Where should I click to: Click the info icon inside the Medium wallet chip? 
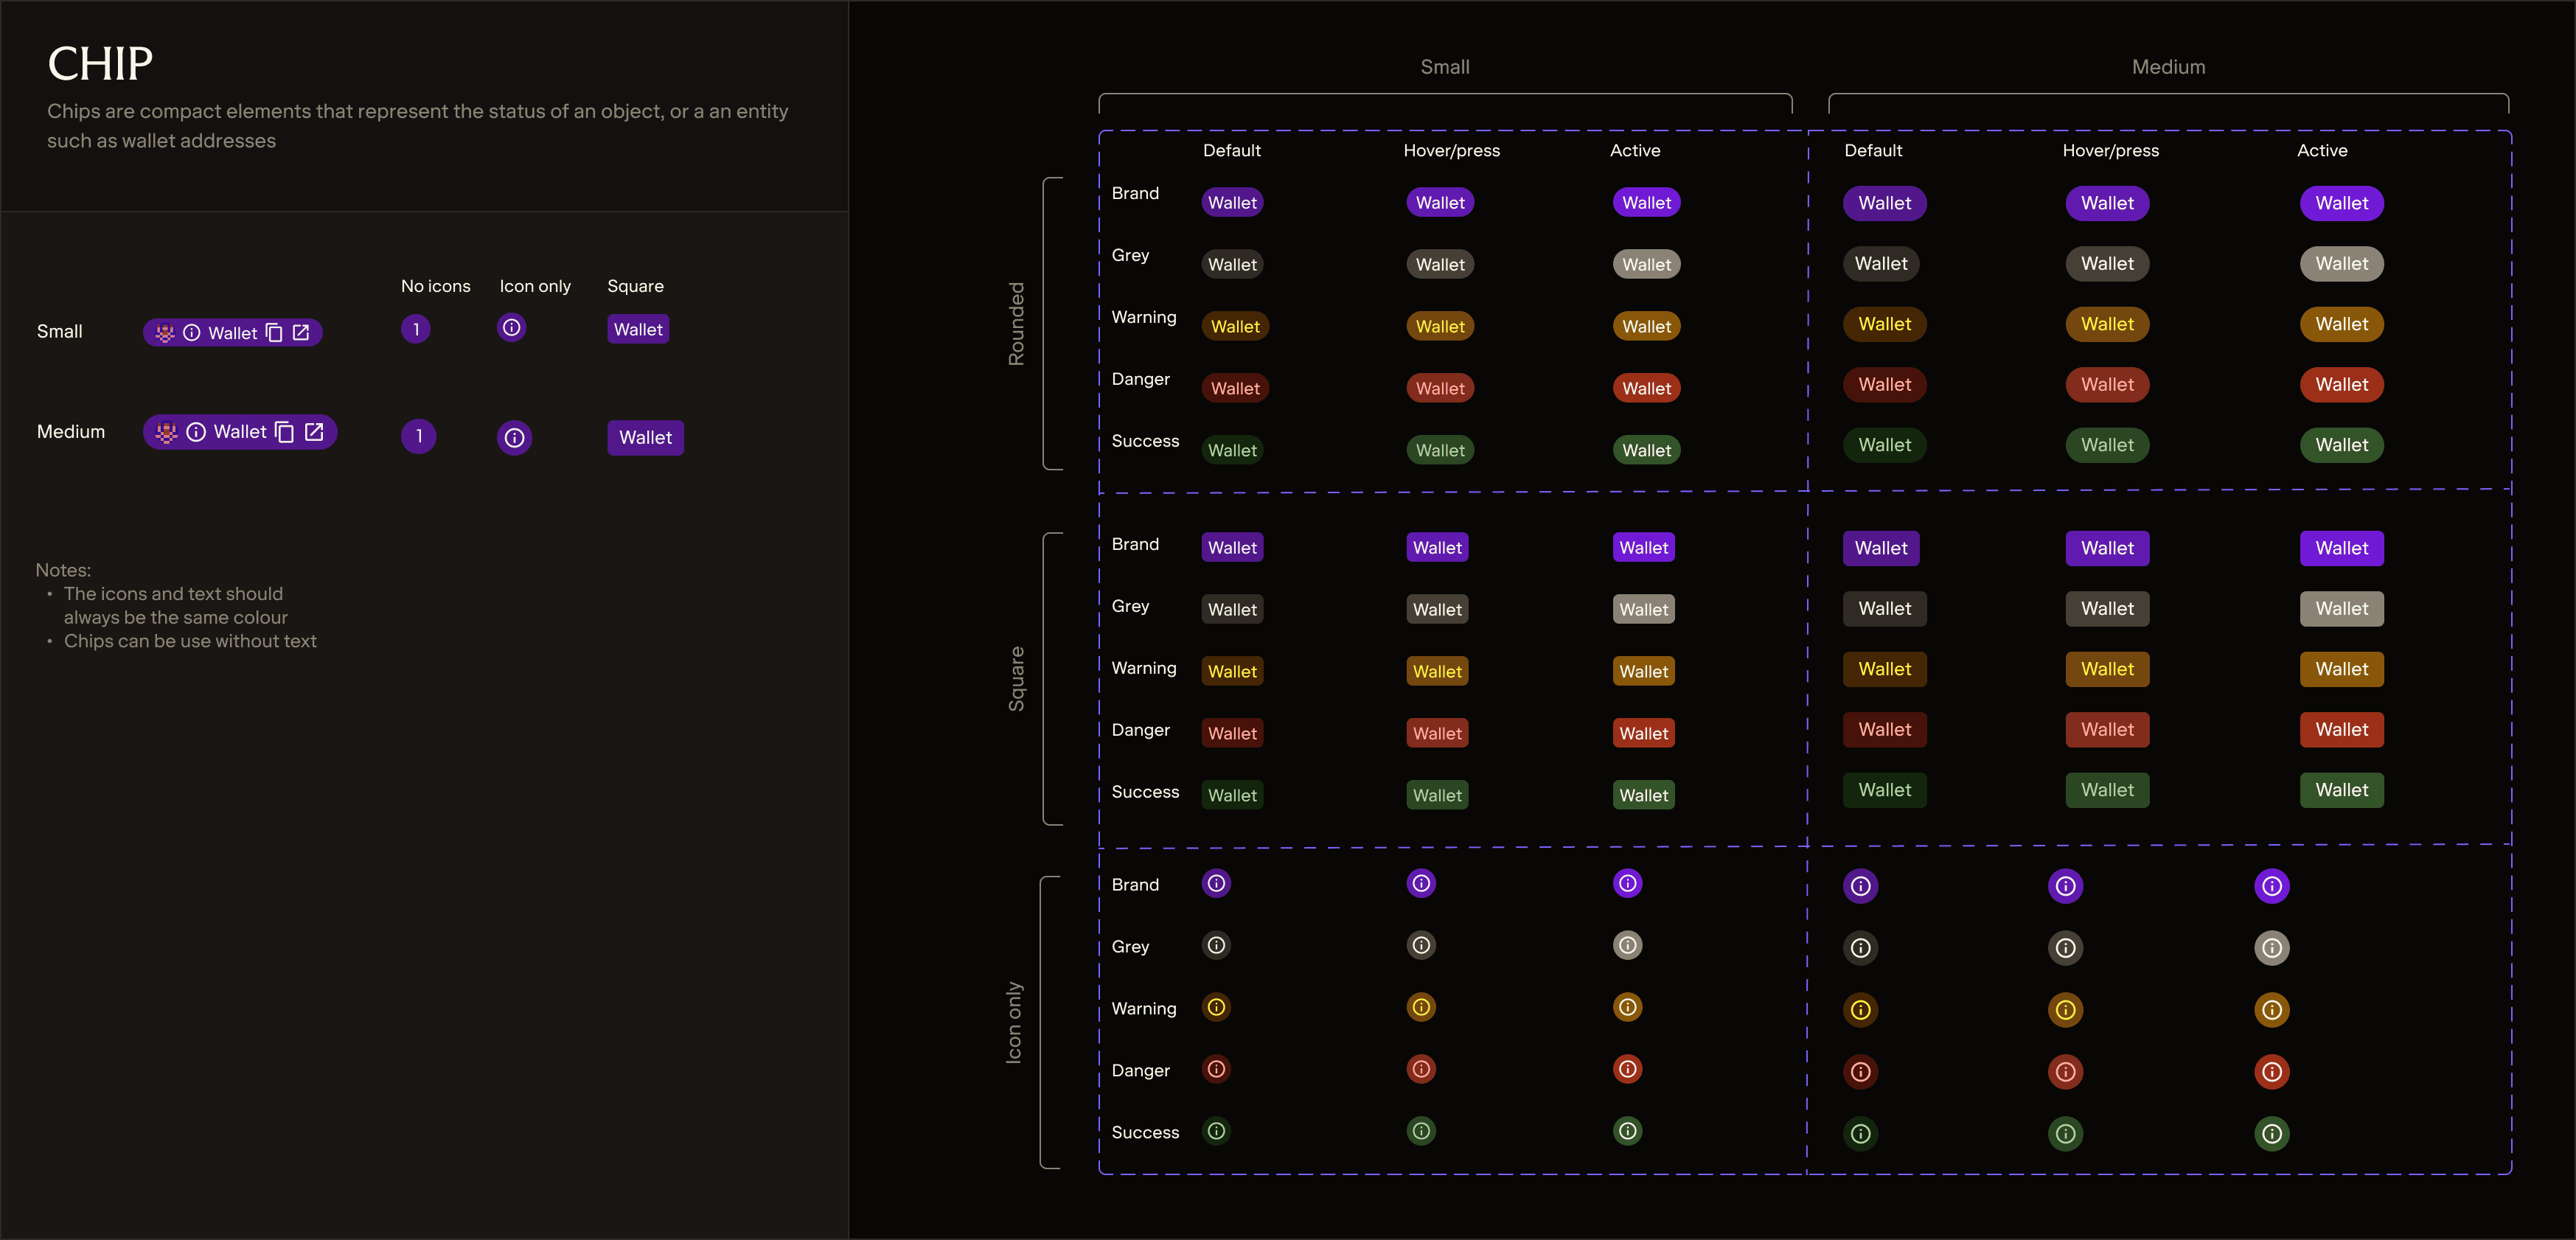tap(196, 432)
